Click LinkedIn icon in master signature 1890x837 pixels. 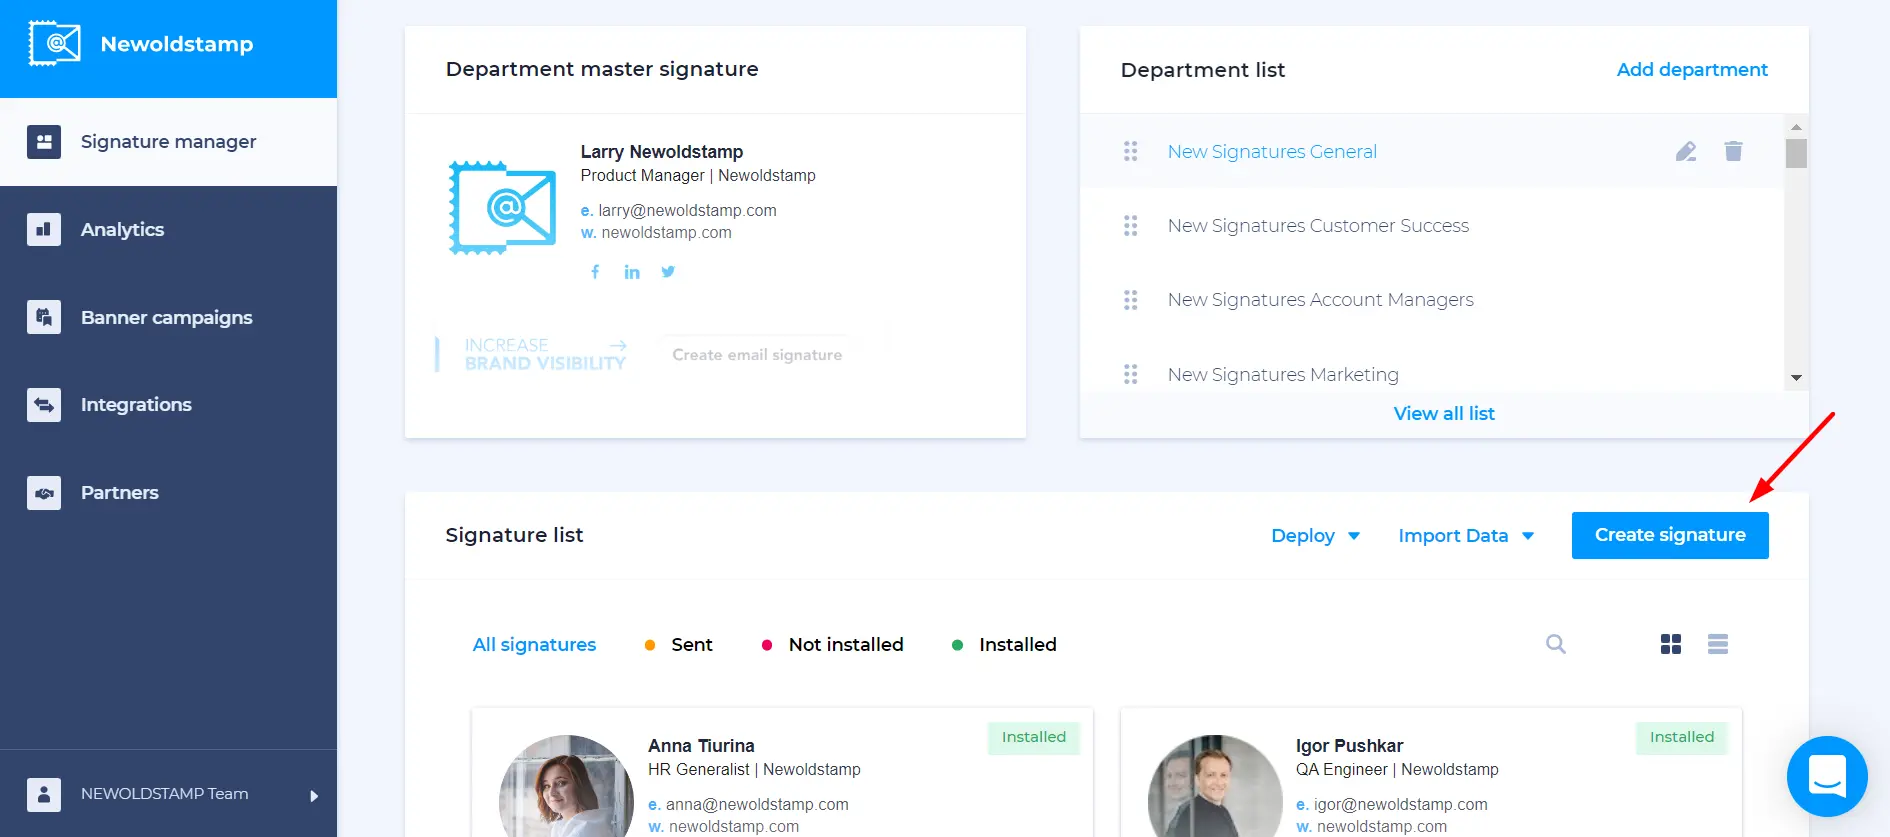pyautogui.click(x=632, y=272)
